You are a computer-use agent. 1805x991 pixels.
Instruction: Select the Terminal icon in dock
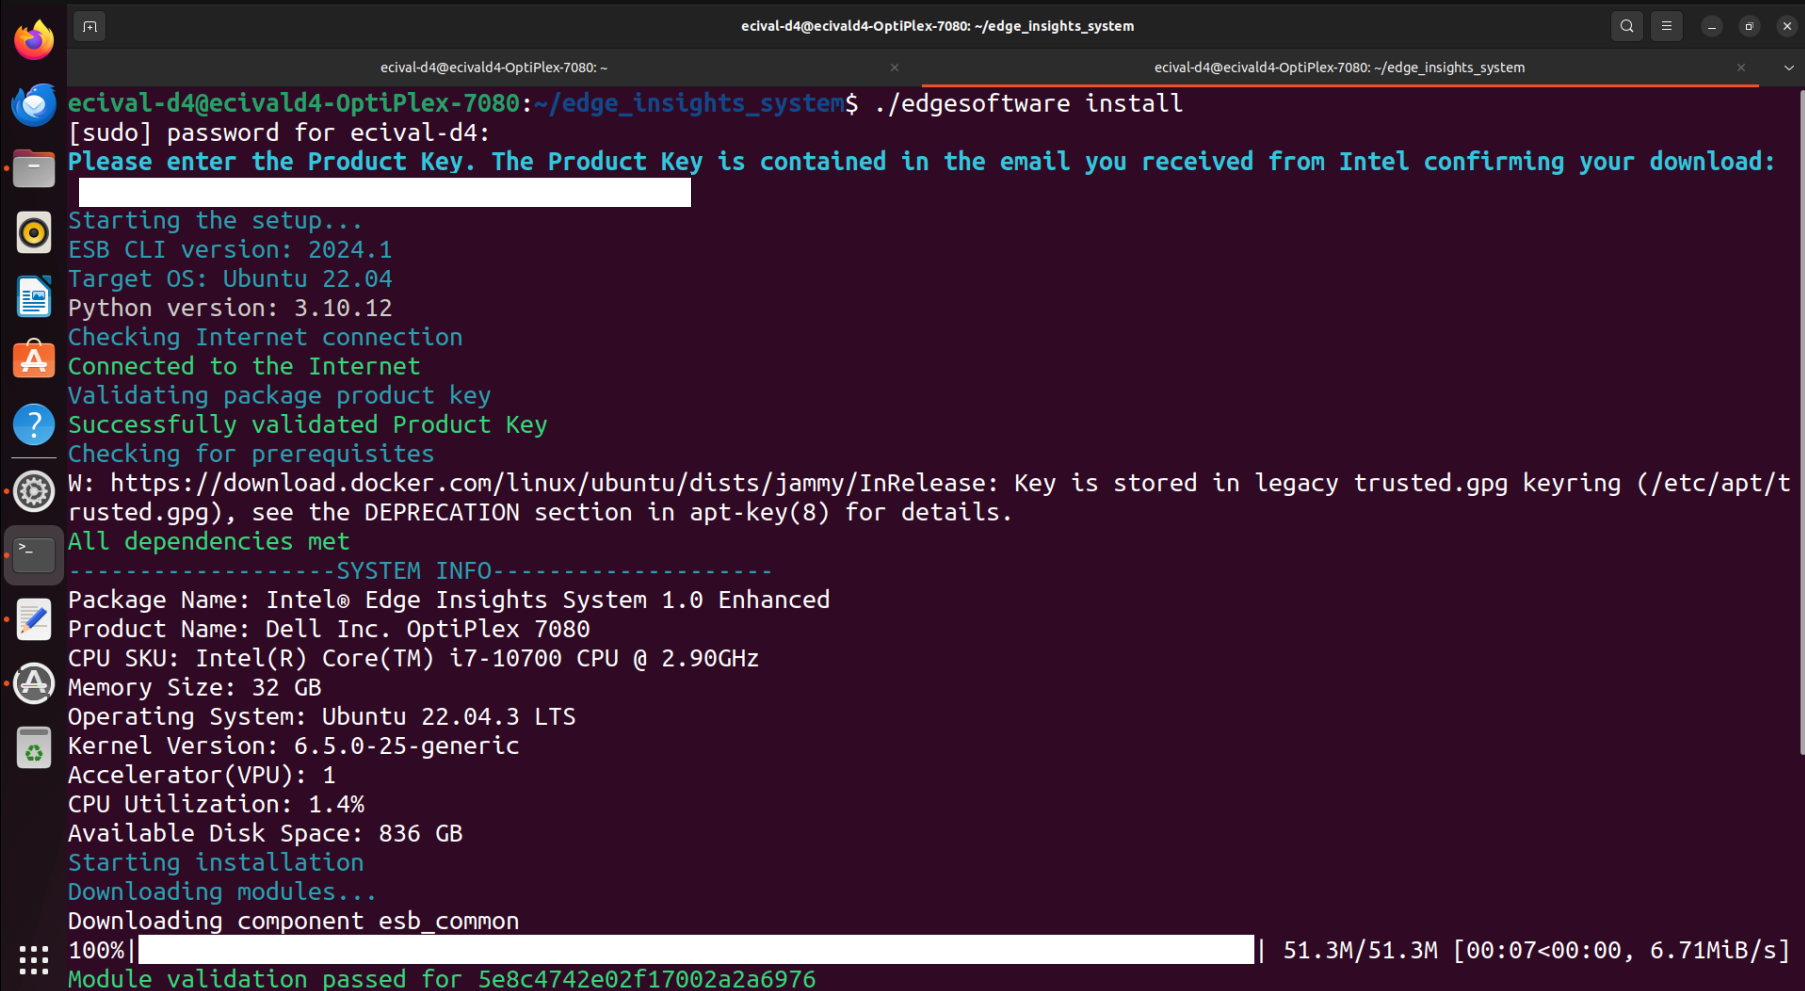point(34,554)
